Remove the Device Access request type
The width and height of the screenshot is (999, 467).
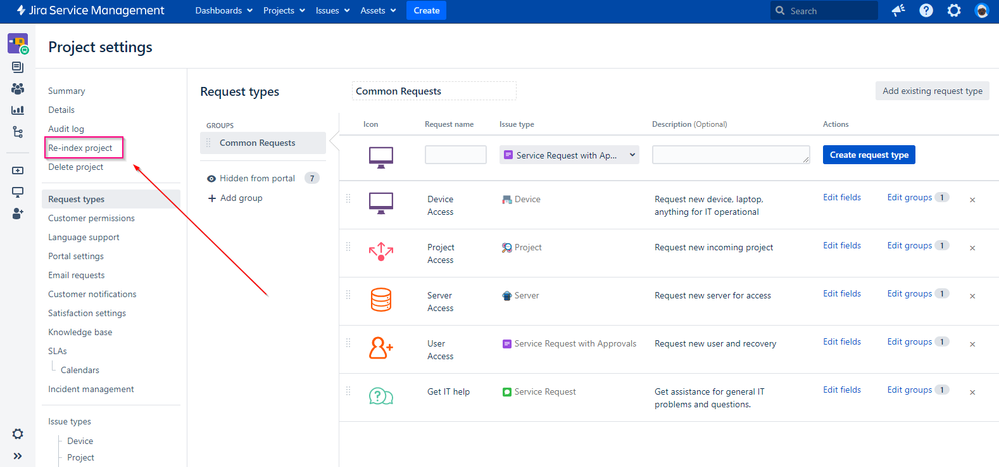(972, 200)
